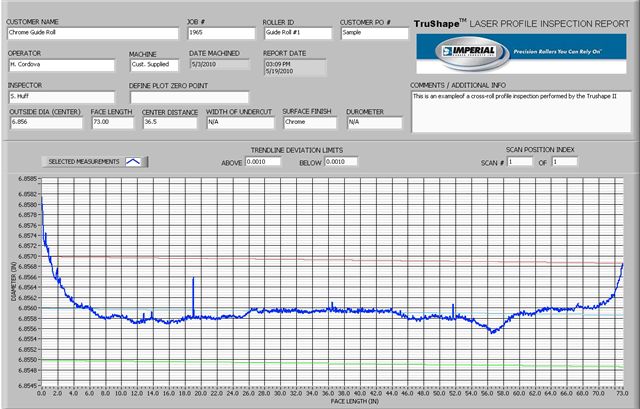The height and width of the screenshot is (409, 640).
Task: Click the empty Define Plot Zero Point field
Action: [x=189, y=97]
